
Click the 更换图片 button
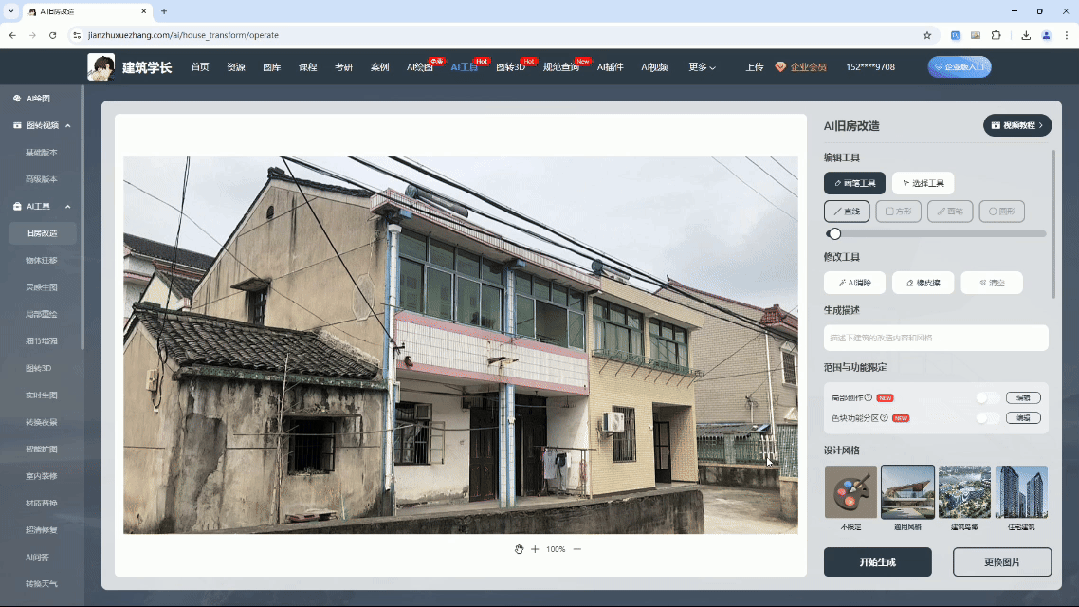point(1002,562)
